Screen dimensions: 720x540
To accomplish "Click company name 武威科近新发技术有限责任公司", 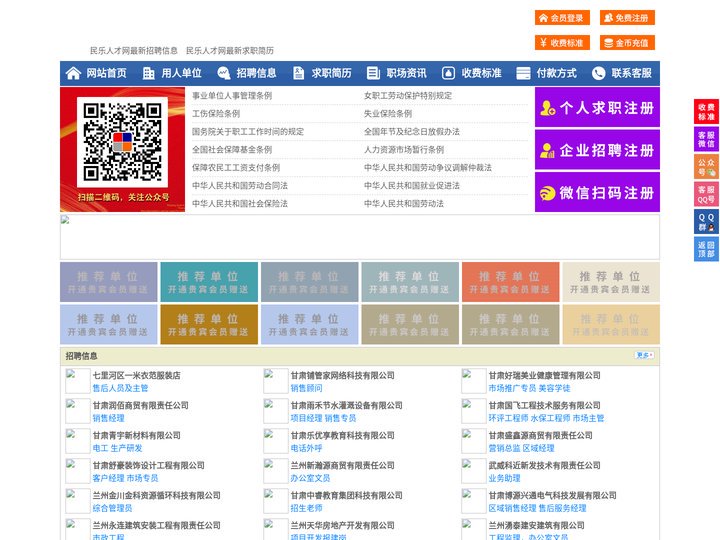I will 545,465.
